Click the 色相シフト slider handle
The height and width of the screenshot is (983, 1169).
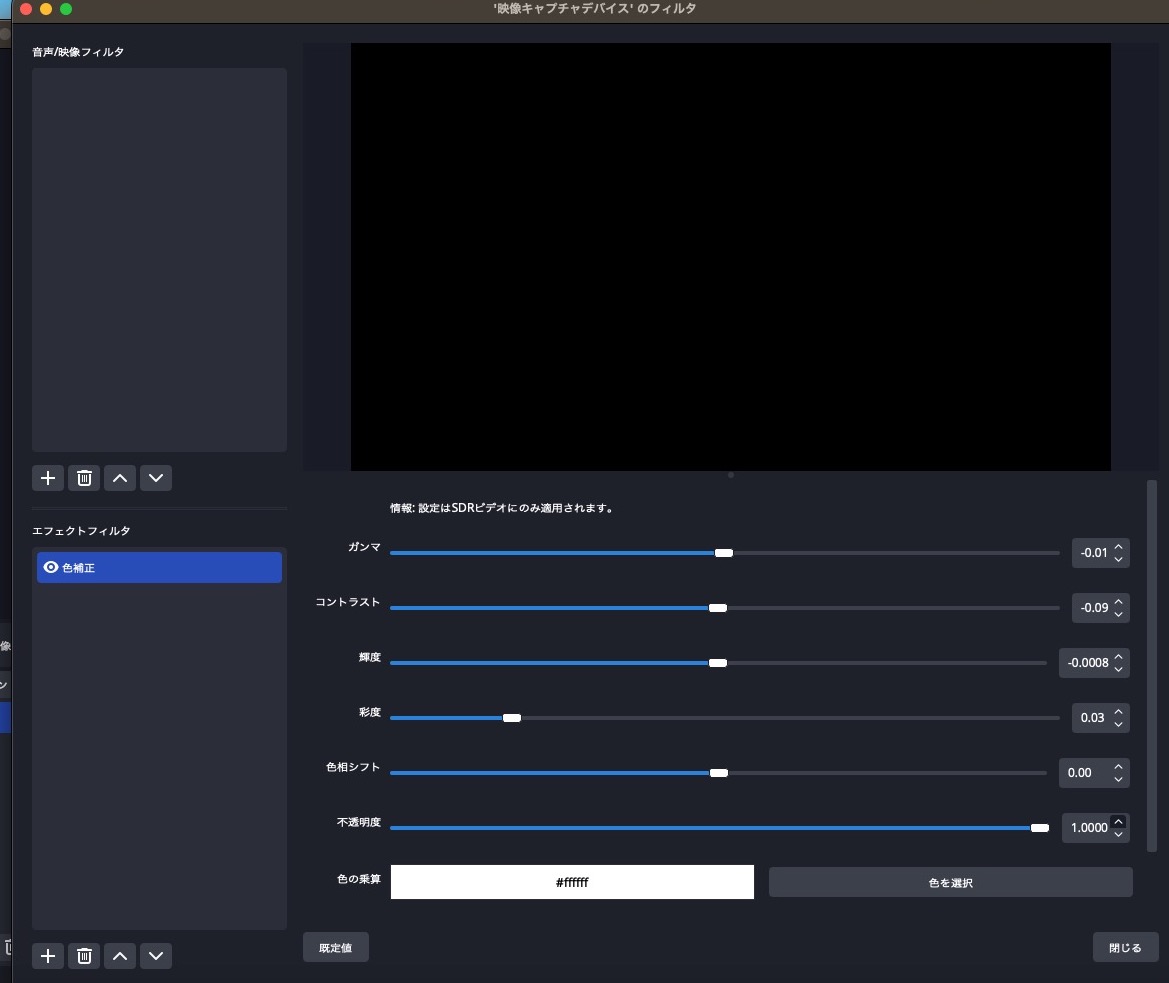coord(719,773)
